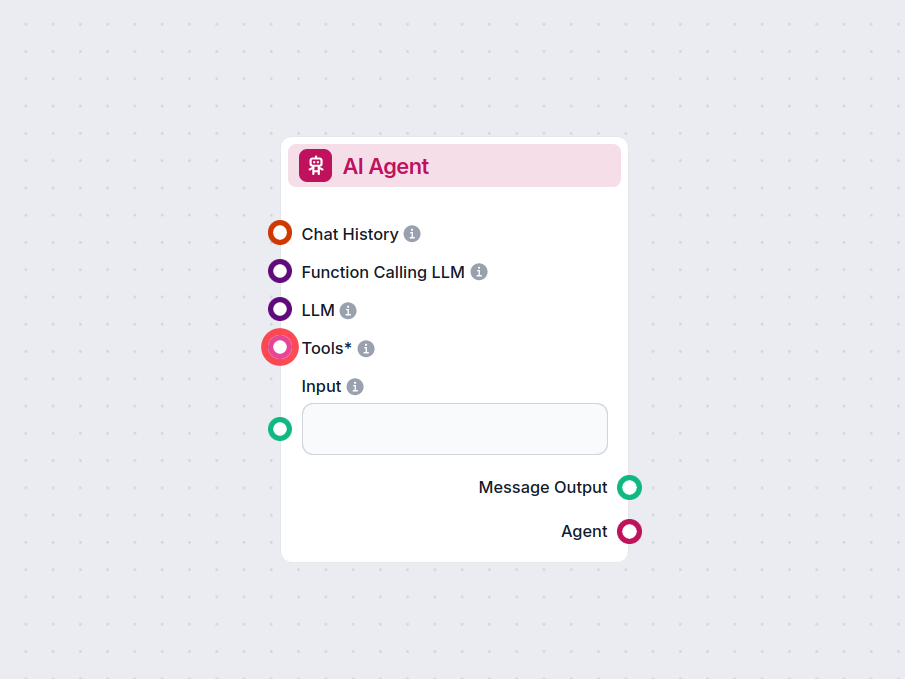Viewport: 905px width, 679px height.
Task: Click the AI Agent title bar
Action: pyautogui.click(x=454, y=165)
